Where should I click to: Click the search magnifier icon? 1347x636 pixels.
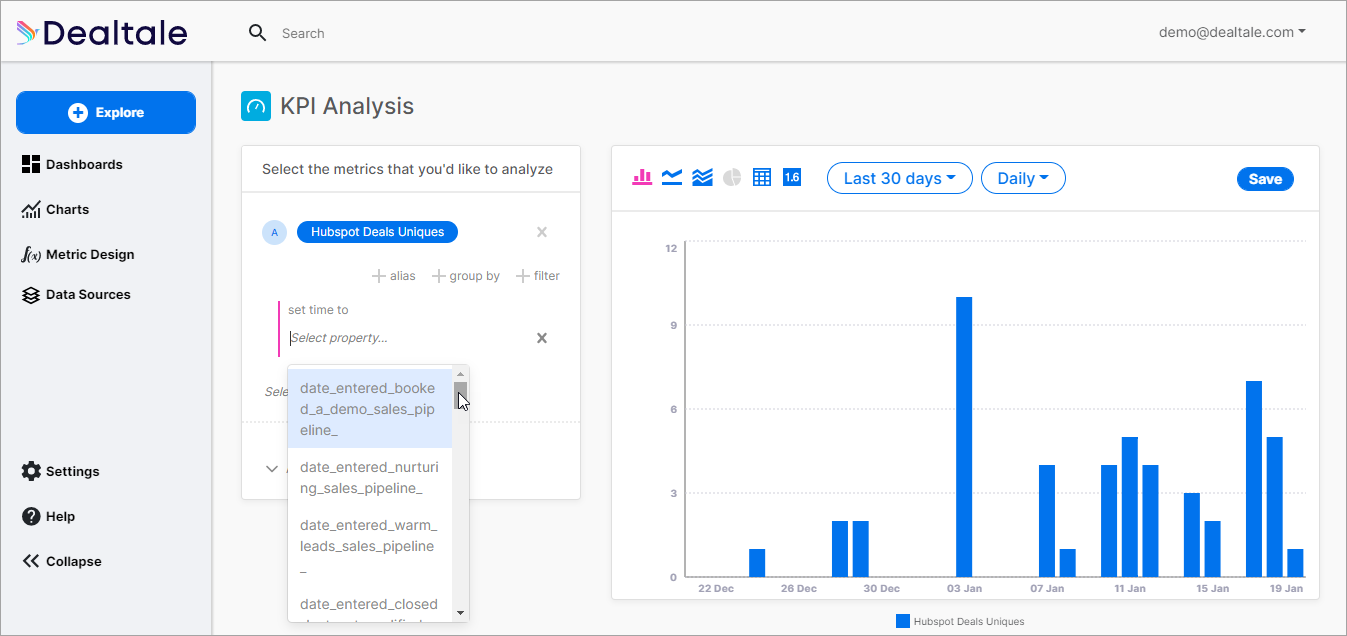coord(257,33)
